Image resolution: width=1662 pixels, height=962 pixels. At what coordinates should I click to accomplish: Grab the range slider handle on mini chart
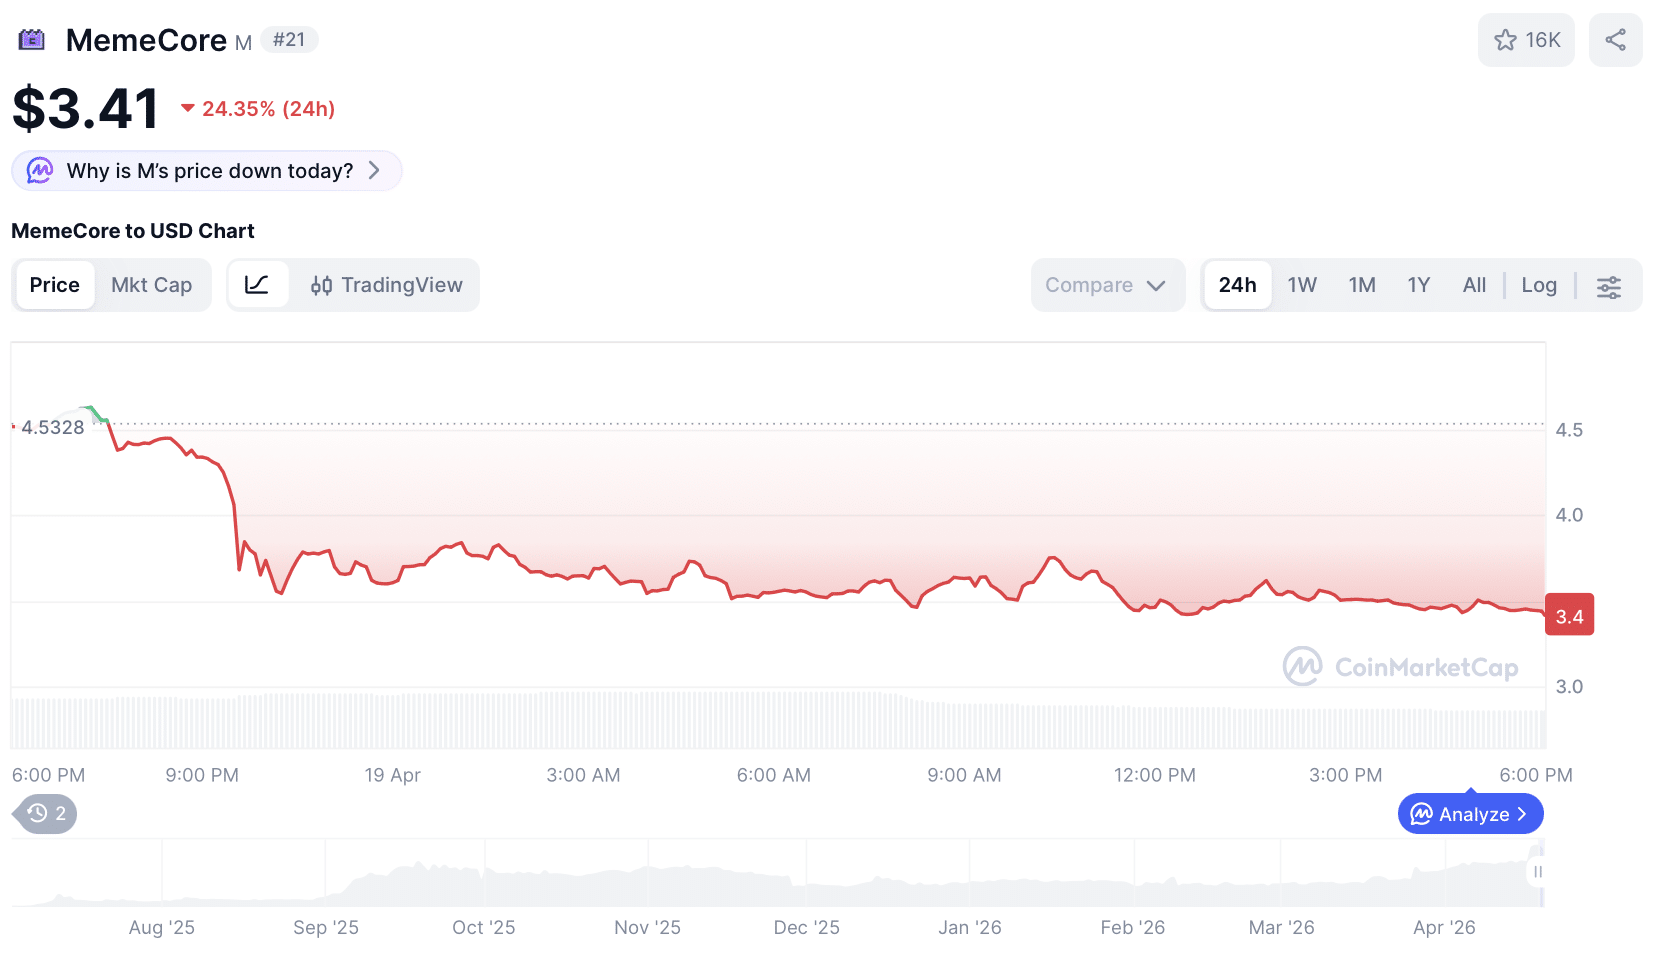coord(1537,872)
